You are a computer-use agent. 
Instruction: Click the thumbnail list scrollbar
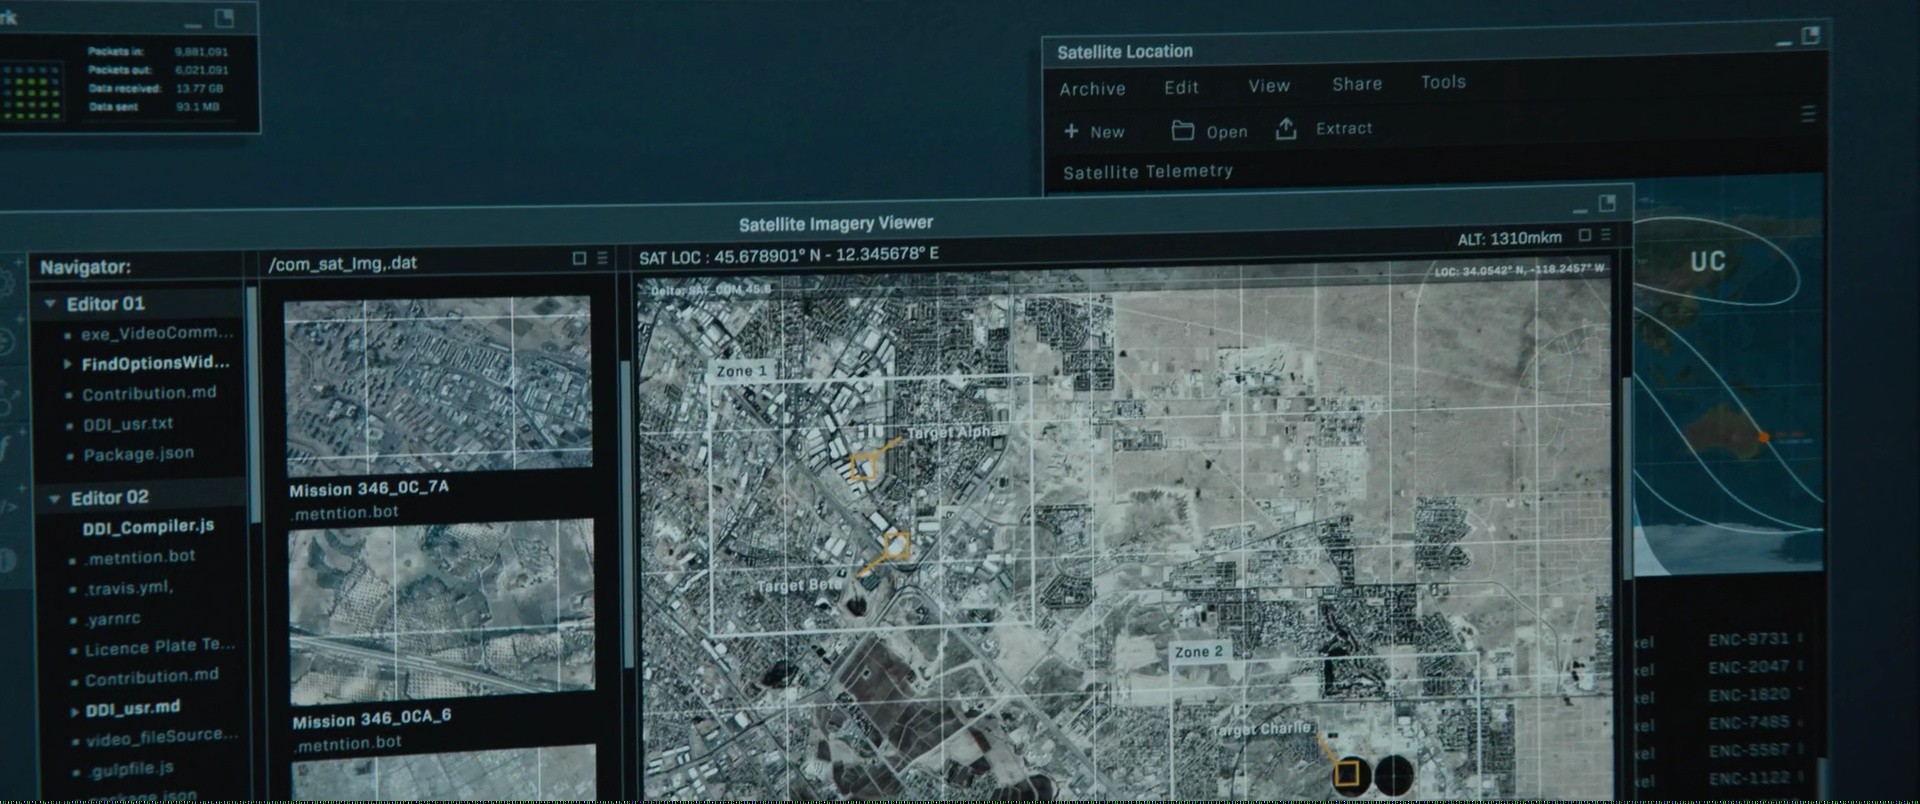click(x=627, y=515)
